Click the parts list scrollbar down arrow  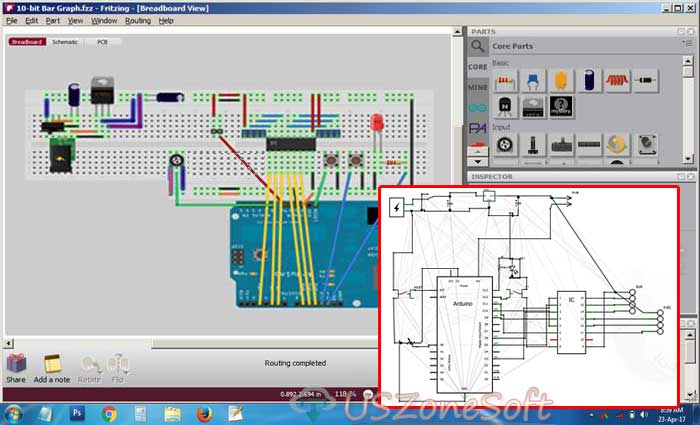point(688,158)
